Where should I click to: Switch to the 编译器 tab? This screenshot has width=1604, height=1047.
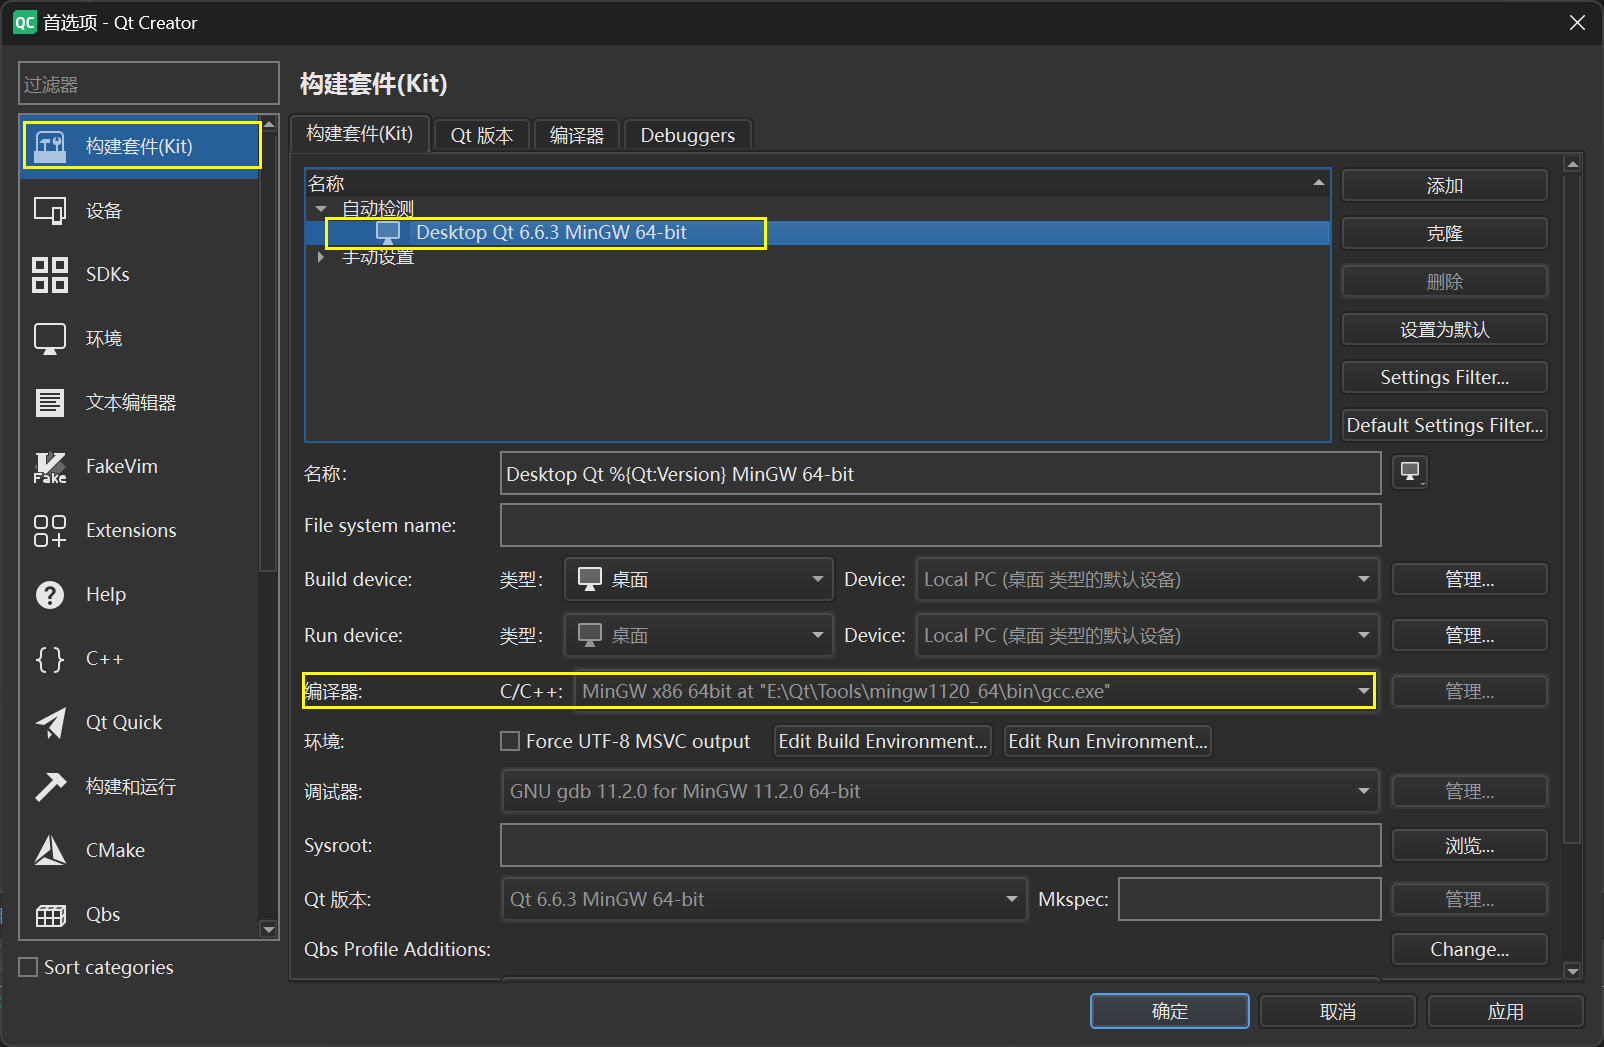pos(577,135)
